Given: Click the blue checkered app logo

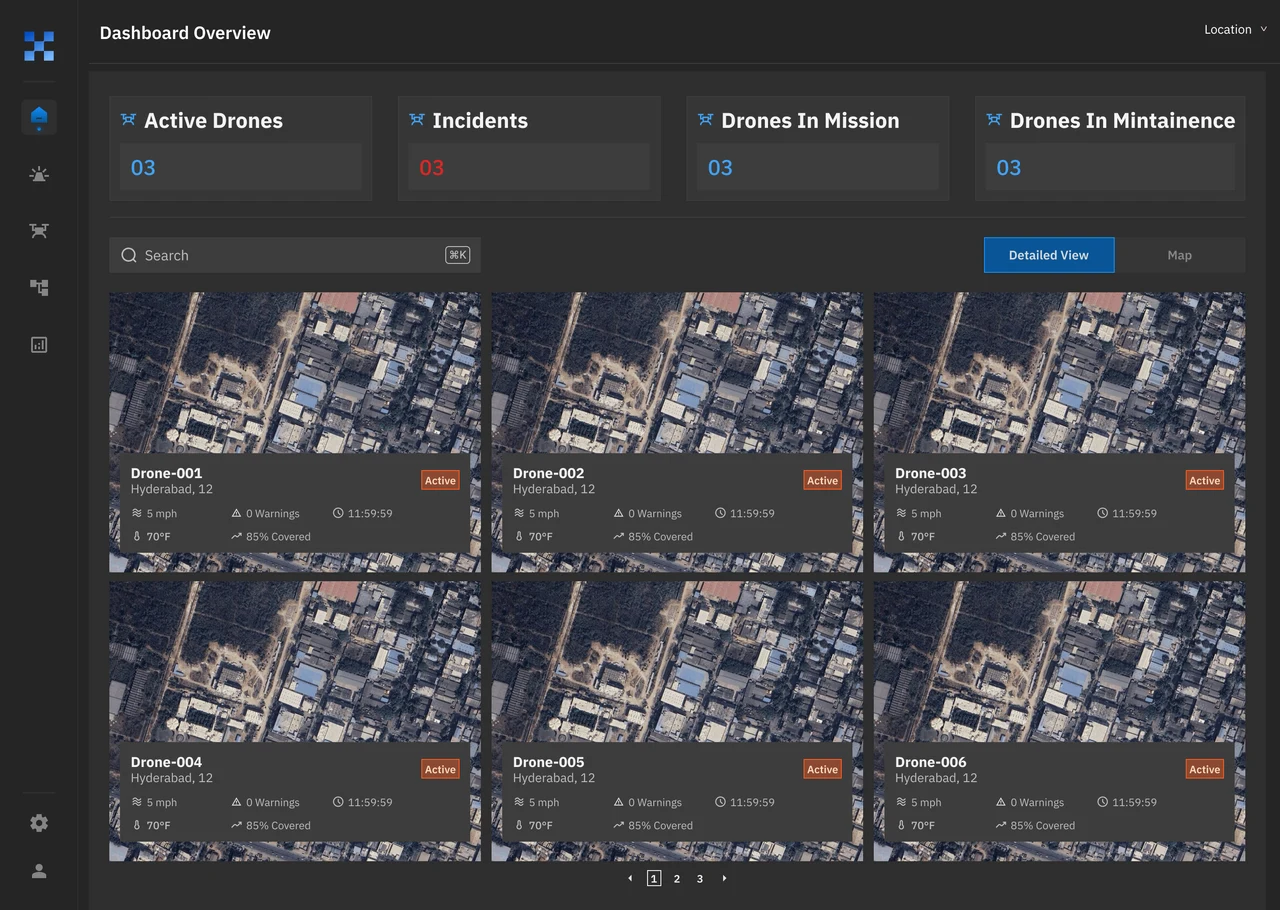Looking at the screenshot, I should 39,46.
